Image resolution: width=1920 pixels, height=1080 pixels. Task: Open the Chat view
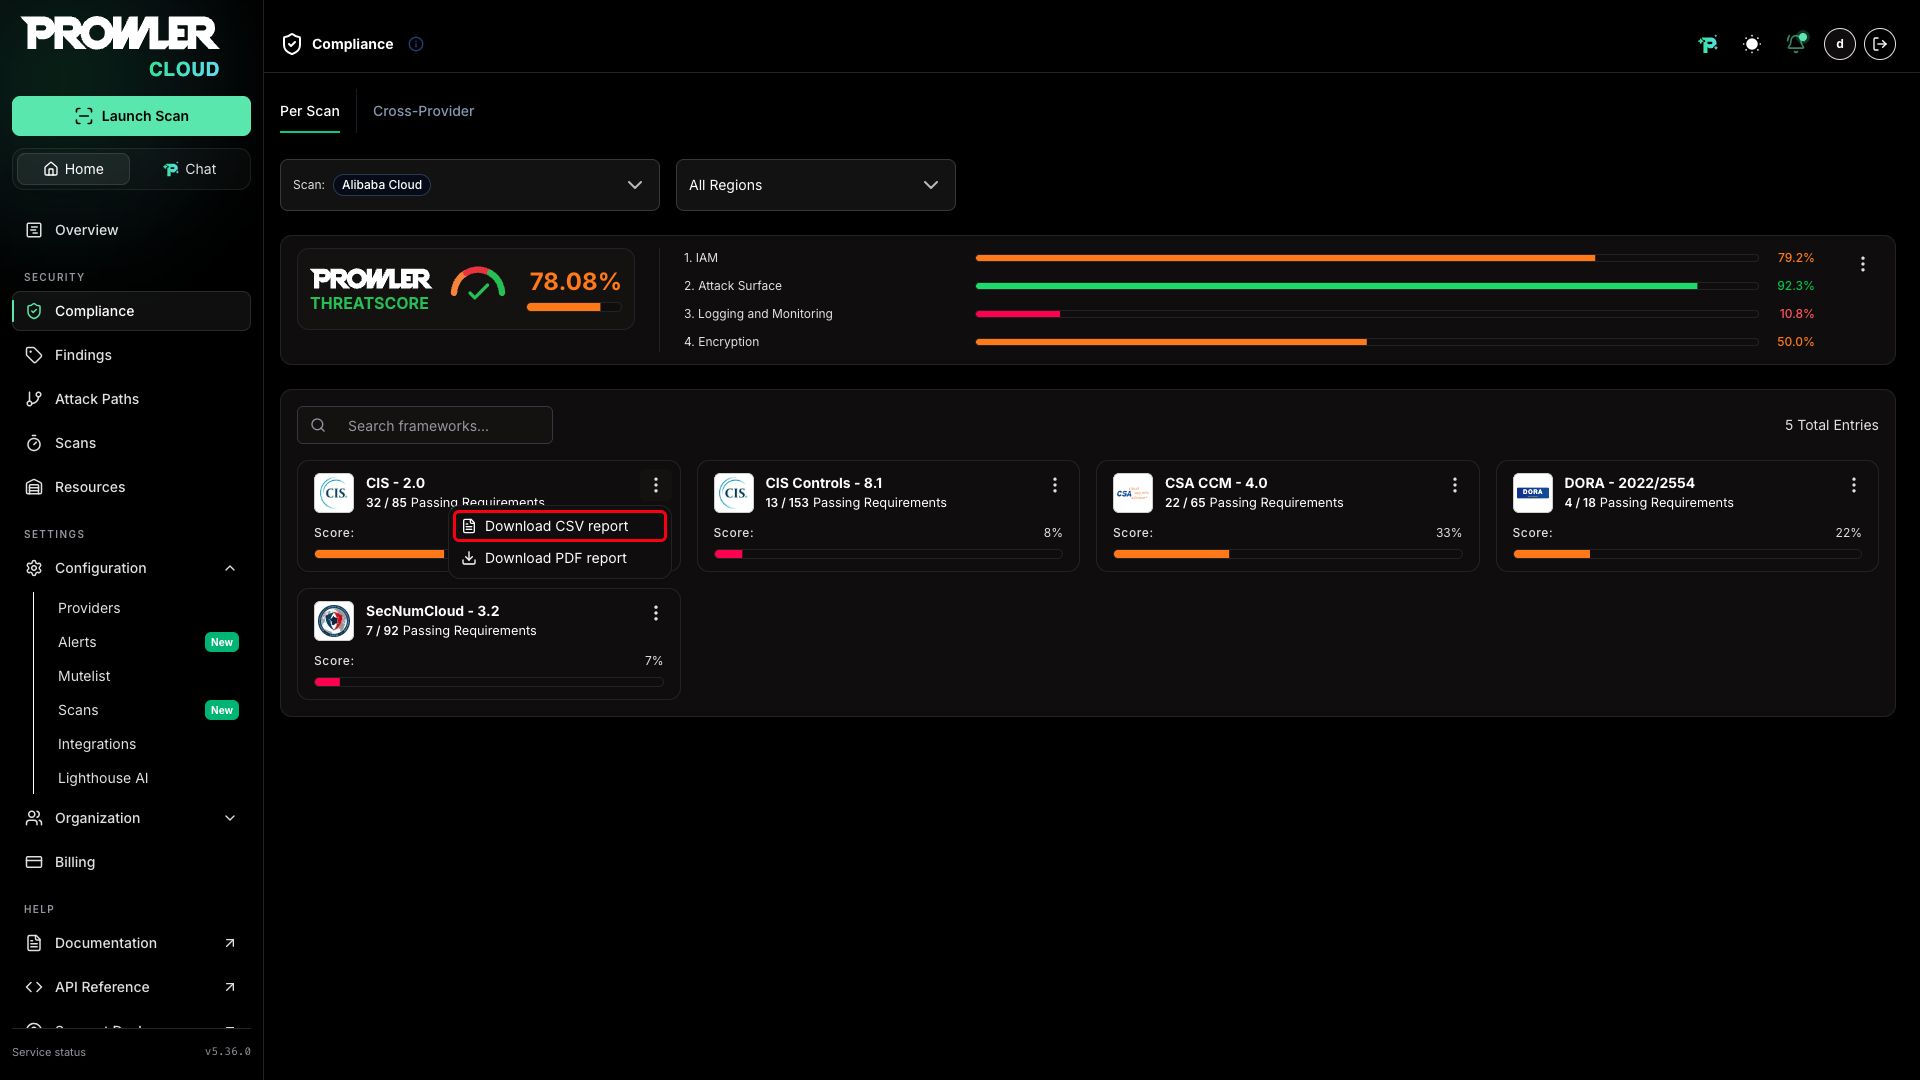pos(189,169)
